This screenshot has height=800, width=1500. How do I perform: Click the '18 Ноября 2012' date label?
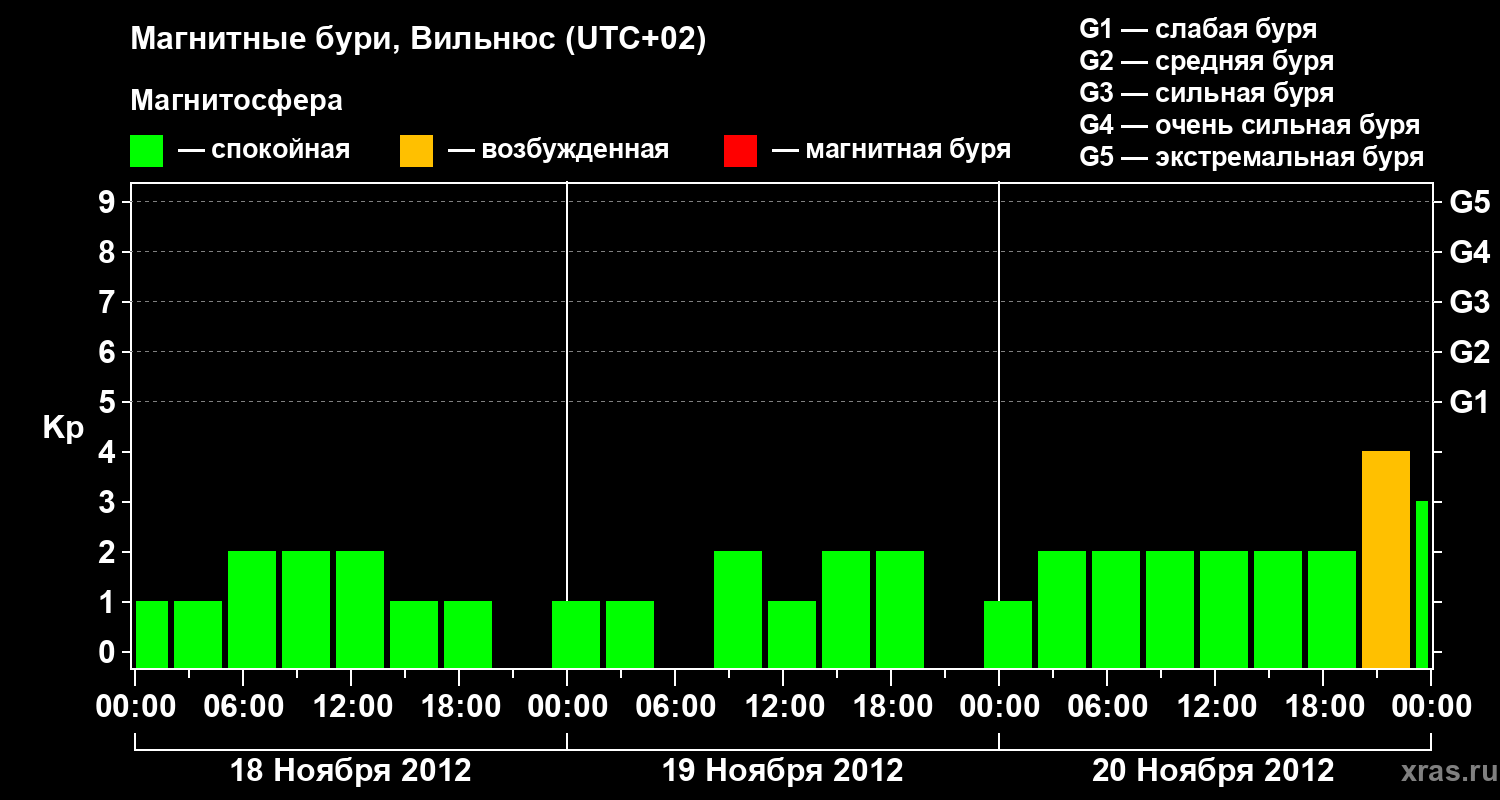tap(351, 771)
